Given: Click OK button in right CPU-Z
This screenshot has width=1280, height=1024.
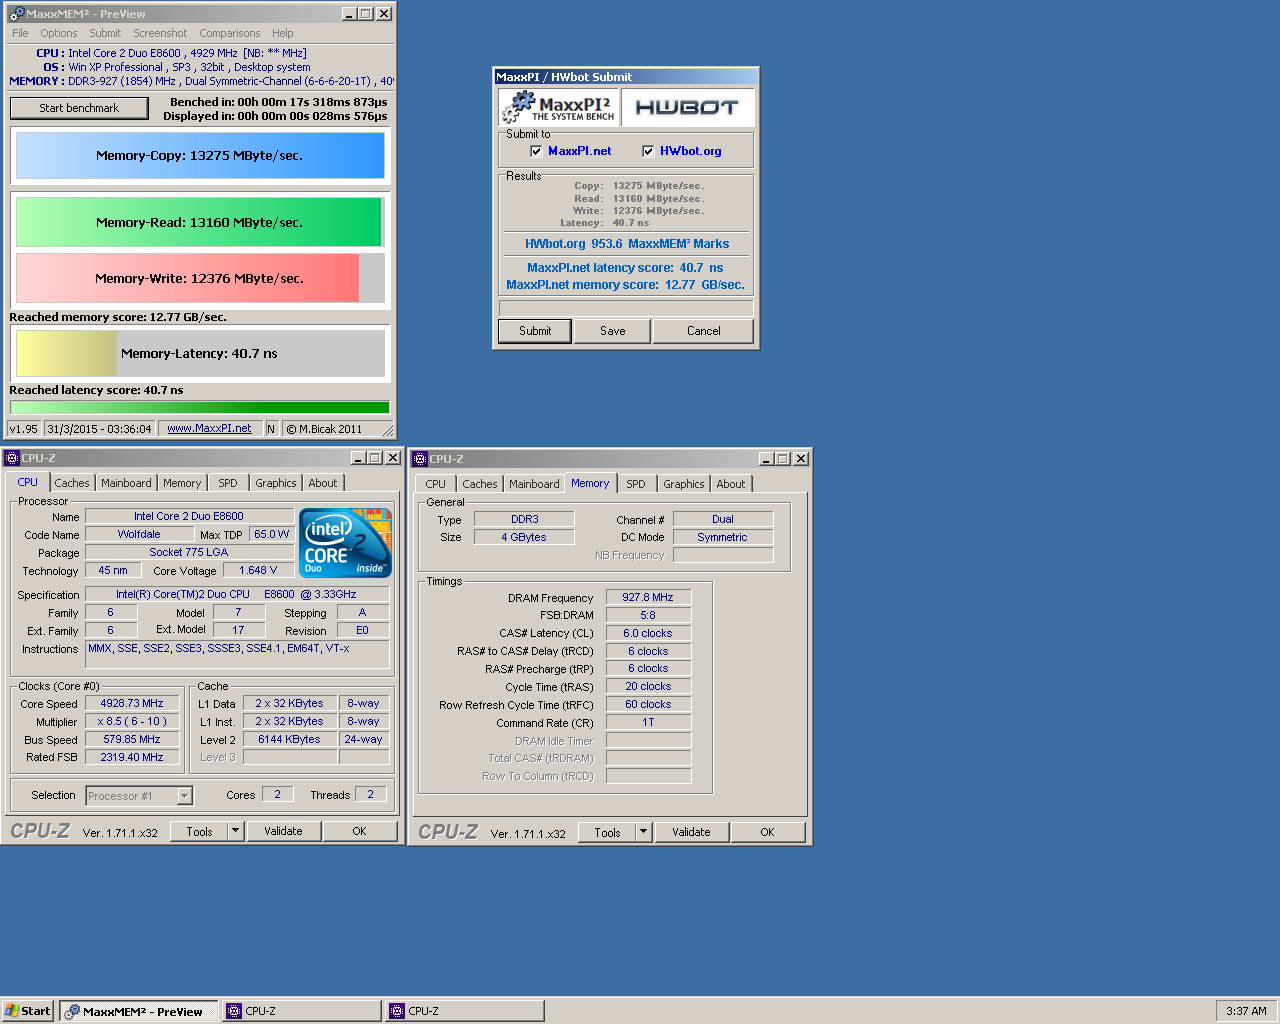Looking at the screenshot, I should pos(767,832).
